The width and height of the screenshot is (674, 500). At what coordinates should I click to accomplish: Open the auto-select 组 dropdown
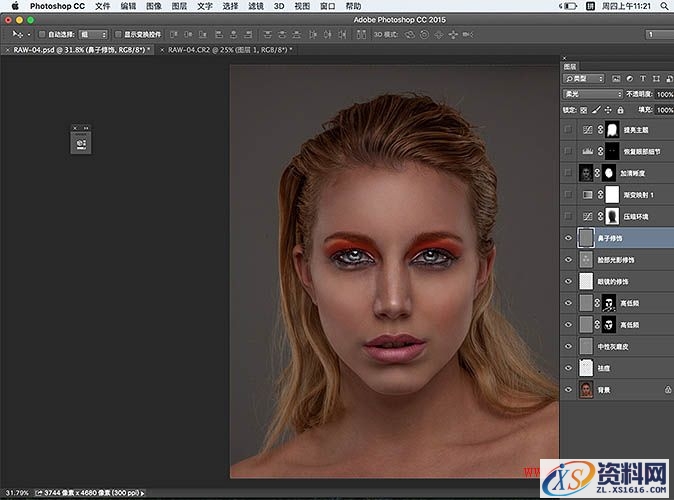pos(93,34)
